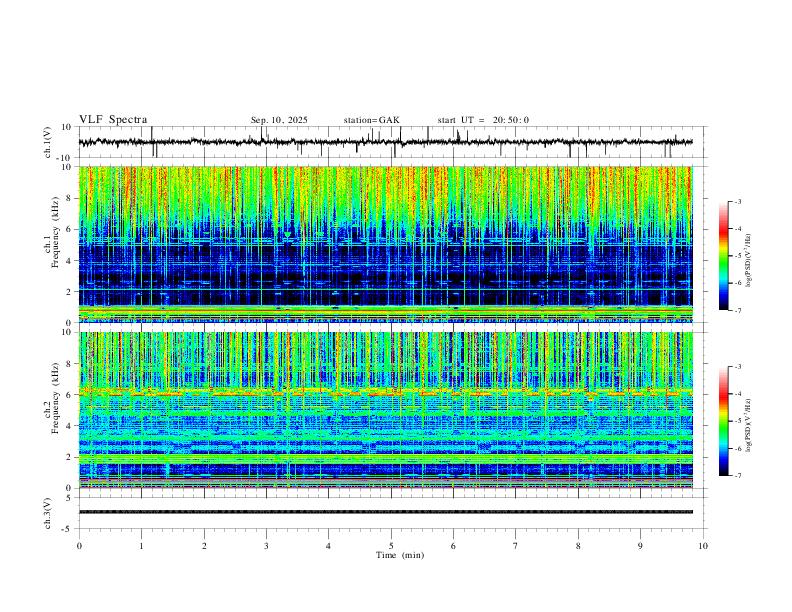
Task: Select the "start UT = 20:50:0" text
Action: point(483,120)
